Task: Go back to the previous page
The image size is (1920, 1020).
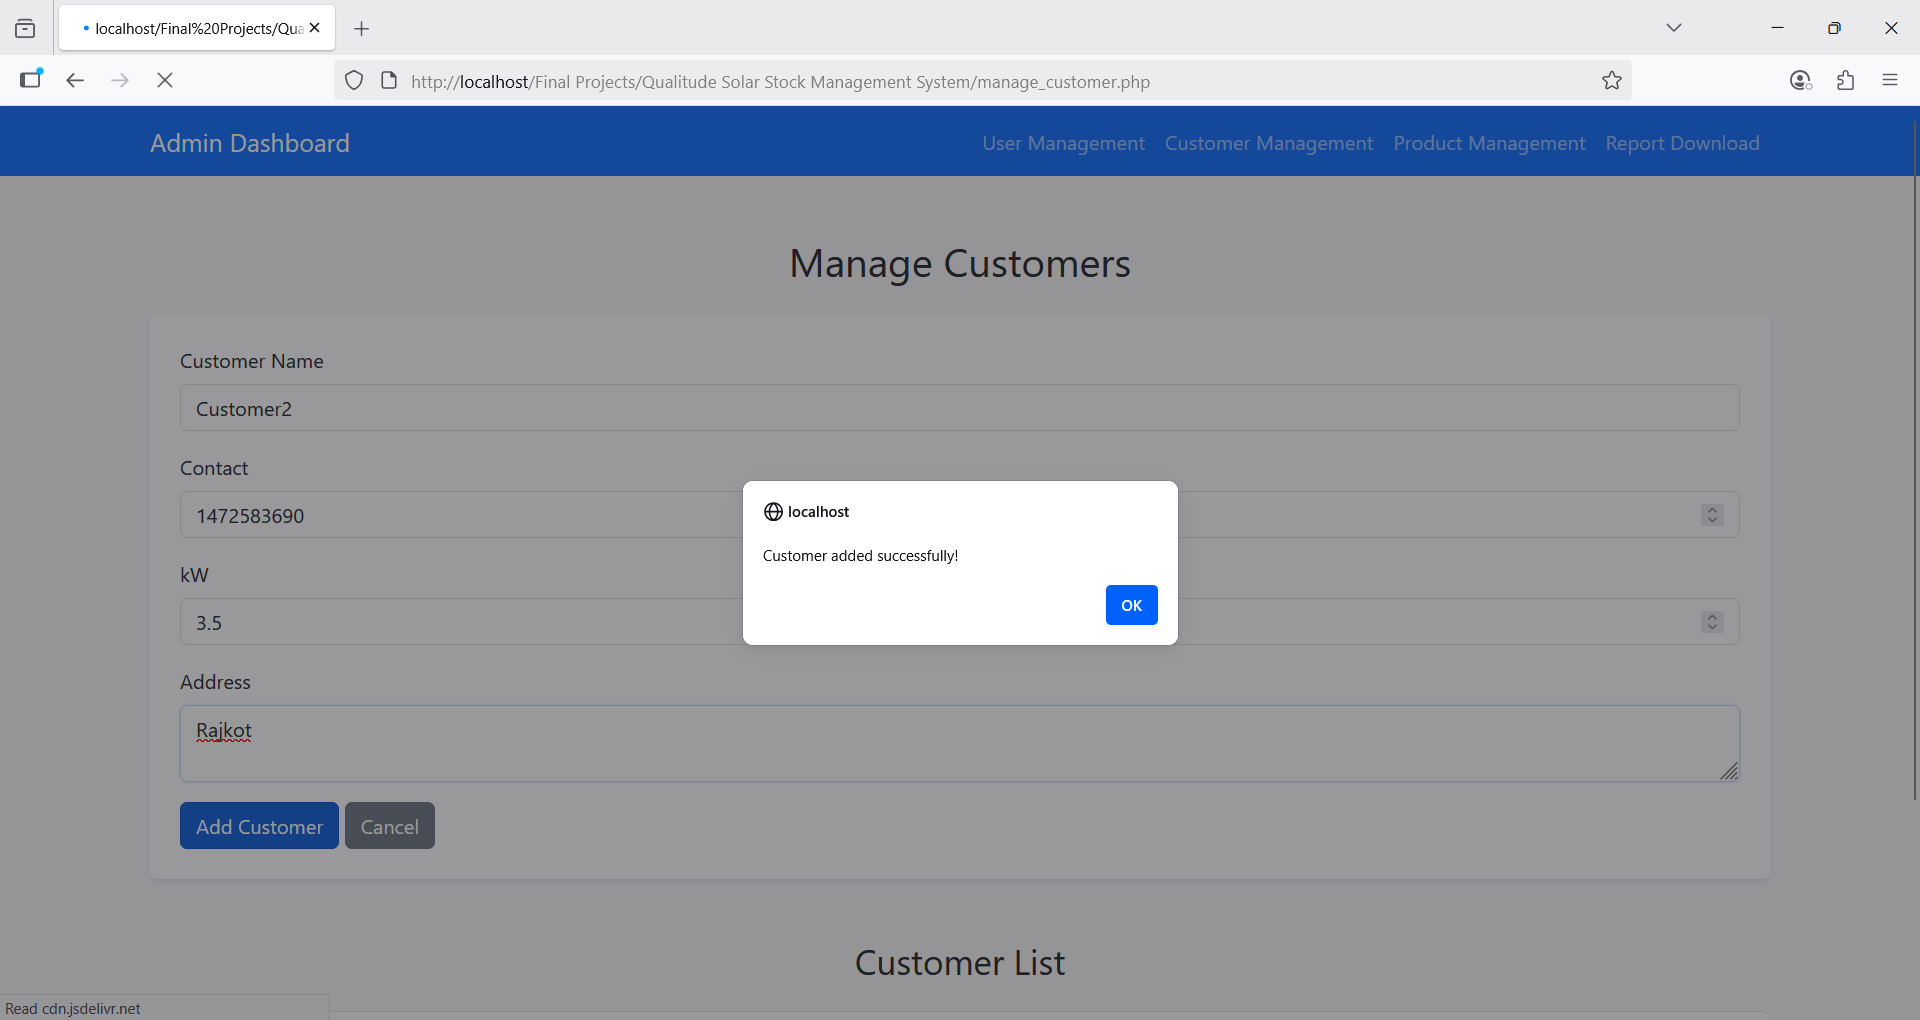Action: pos(75,80)
